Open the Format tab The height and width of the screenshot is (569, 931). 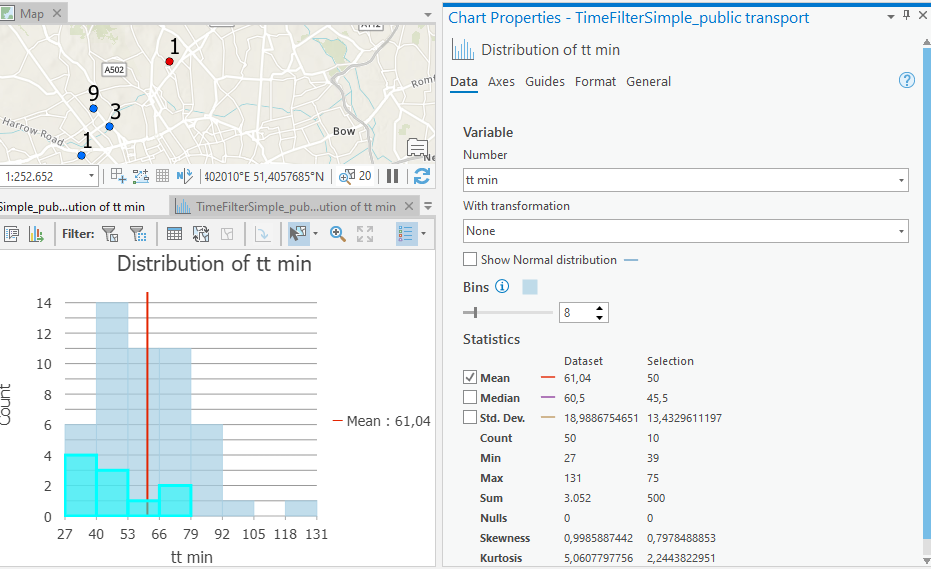[x=595, y=82]
